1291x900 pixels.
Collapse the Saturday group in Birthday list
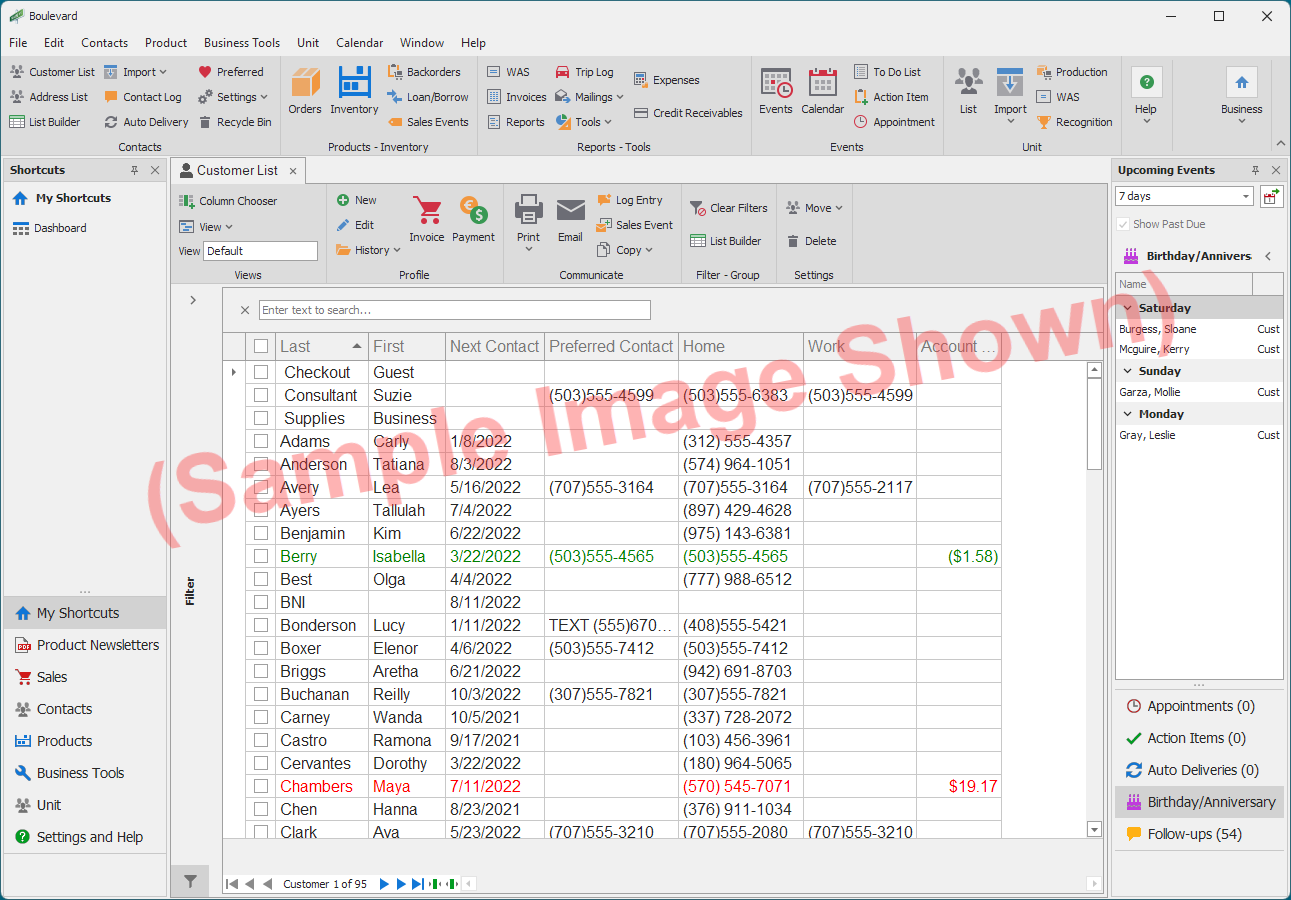click(x=1127, y=307)
